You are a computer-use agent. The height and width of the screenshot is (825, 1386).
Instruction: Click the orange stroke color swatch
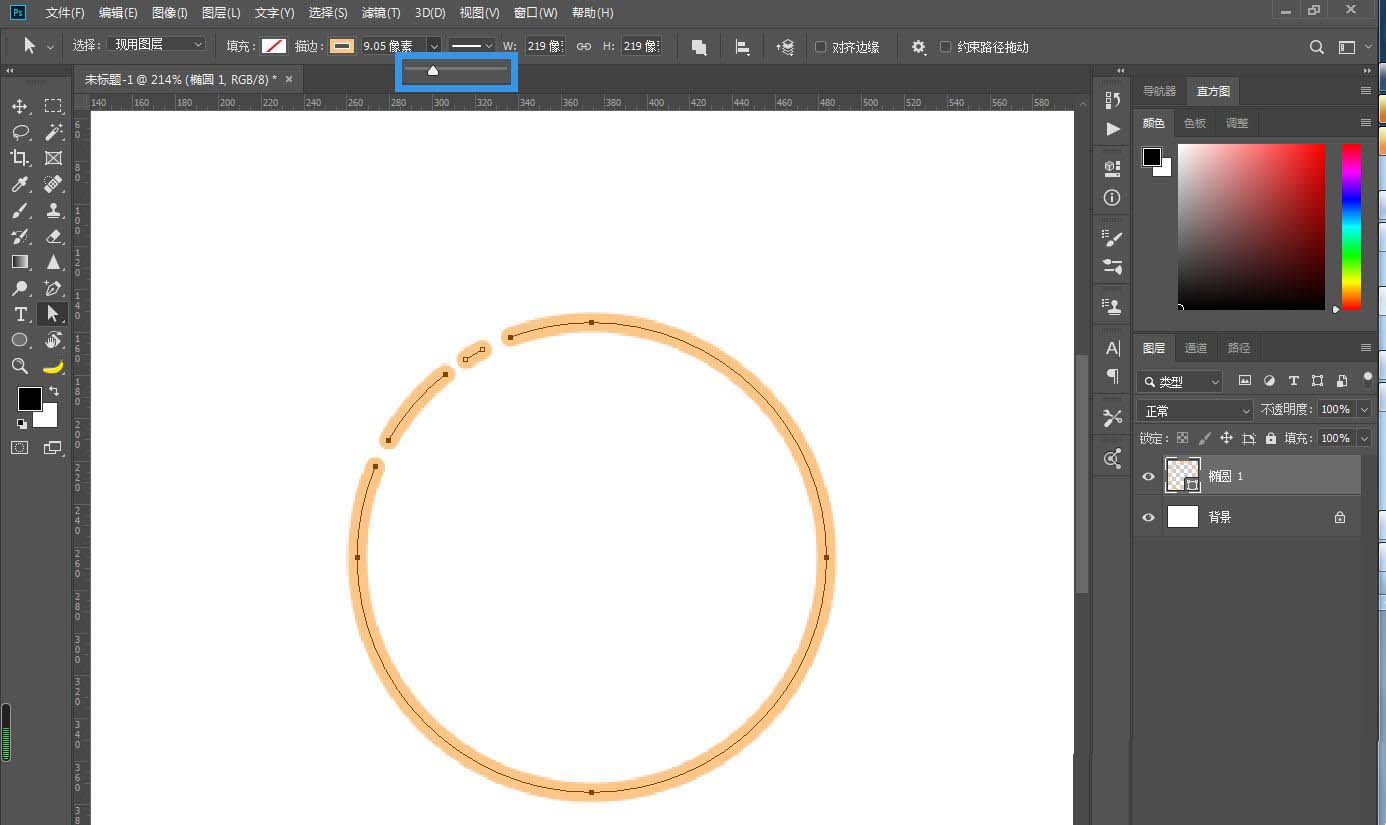342,46
